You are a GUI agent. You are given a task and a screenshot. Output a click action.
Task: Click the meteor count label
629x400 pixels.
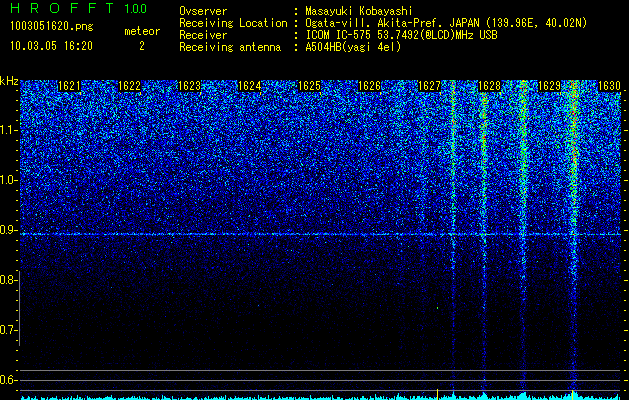142,31
